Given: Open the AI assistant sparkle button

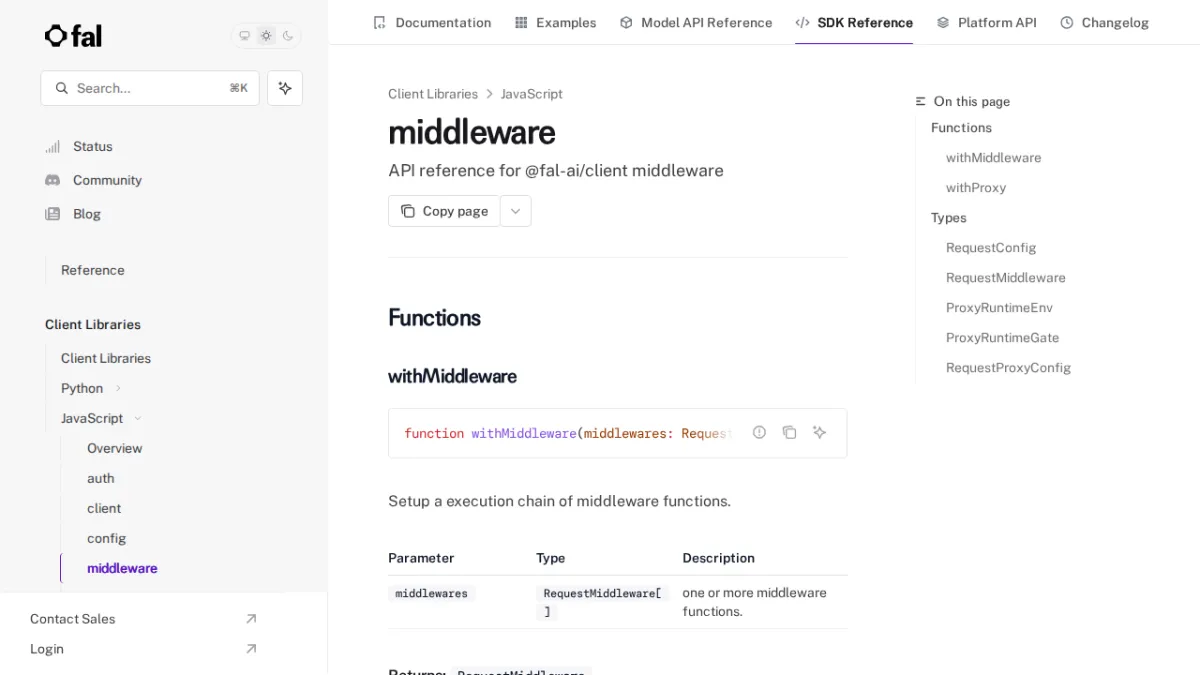Looking at the screenshot, I should tap(285, 88).
